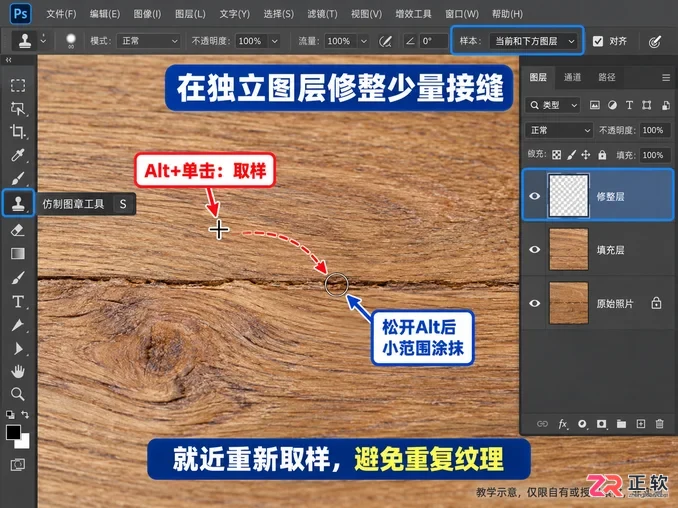The image size is (678, 508).
Task: Click the foreground color swatch
Action: pos(13,432)
